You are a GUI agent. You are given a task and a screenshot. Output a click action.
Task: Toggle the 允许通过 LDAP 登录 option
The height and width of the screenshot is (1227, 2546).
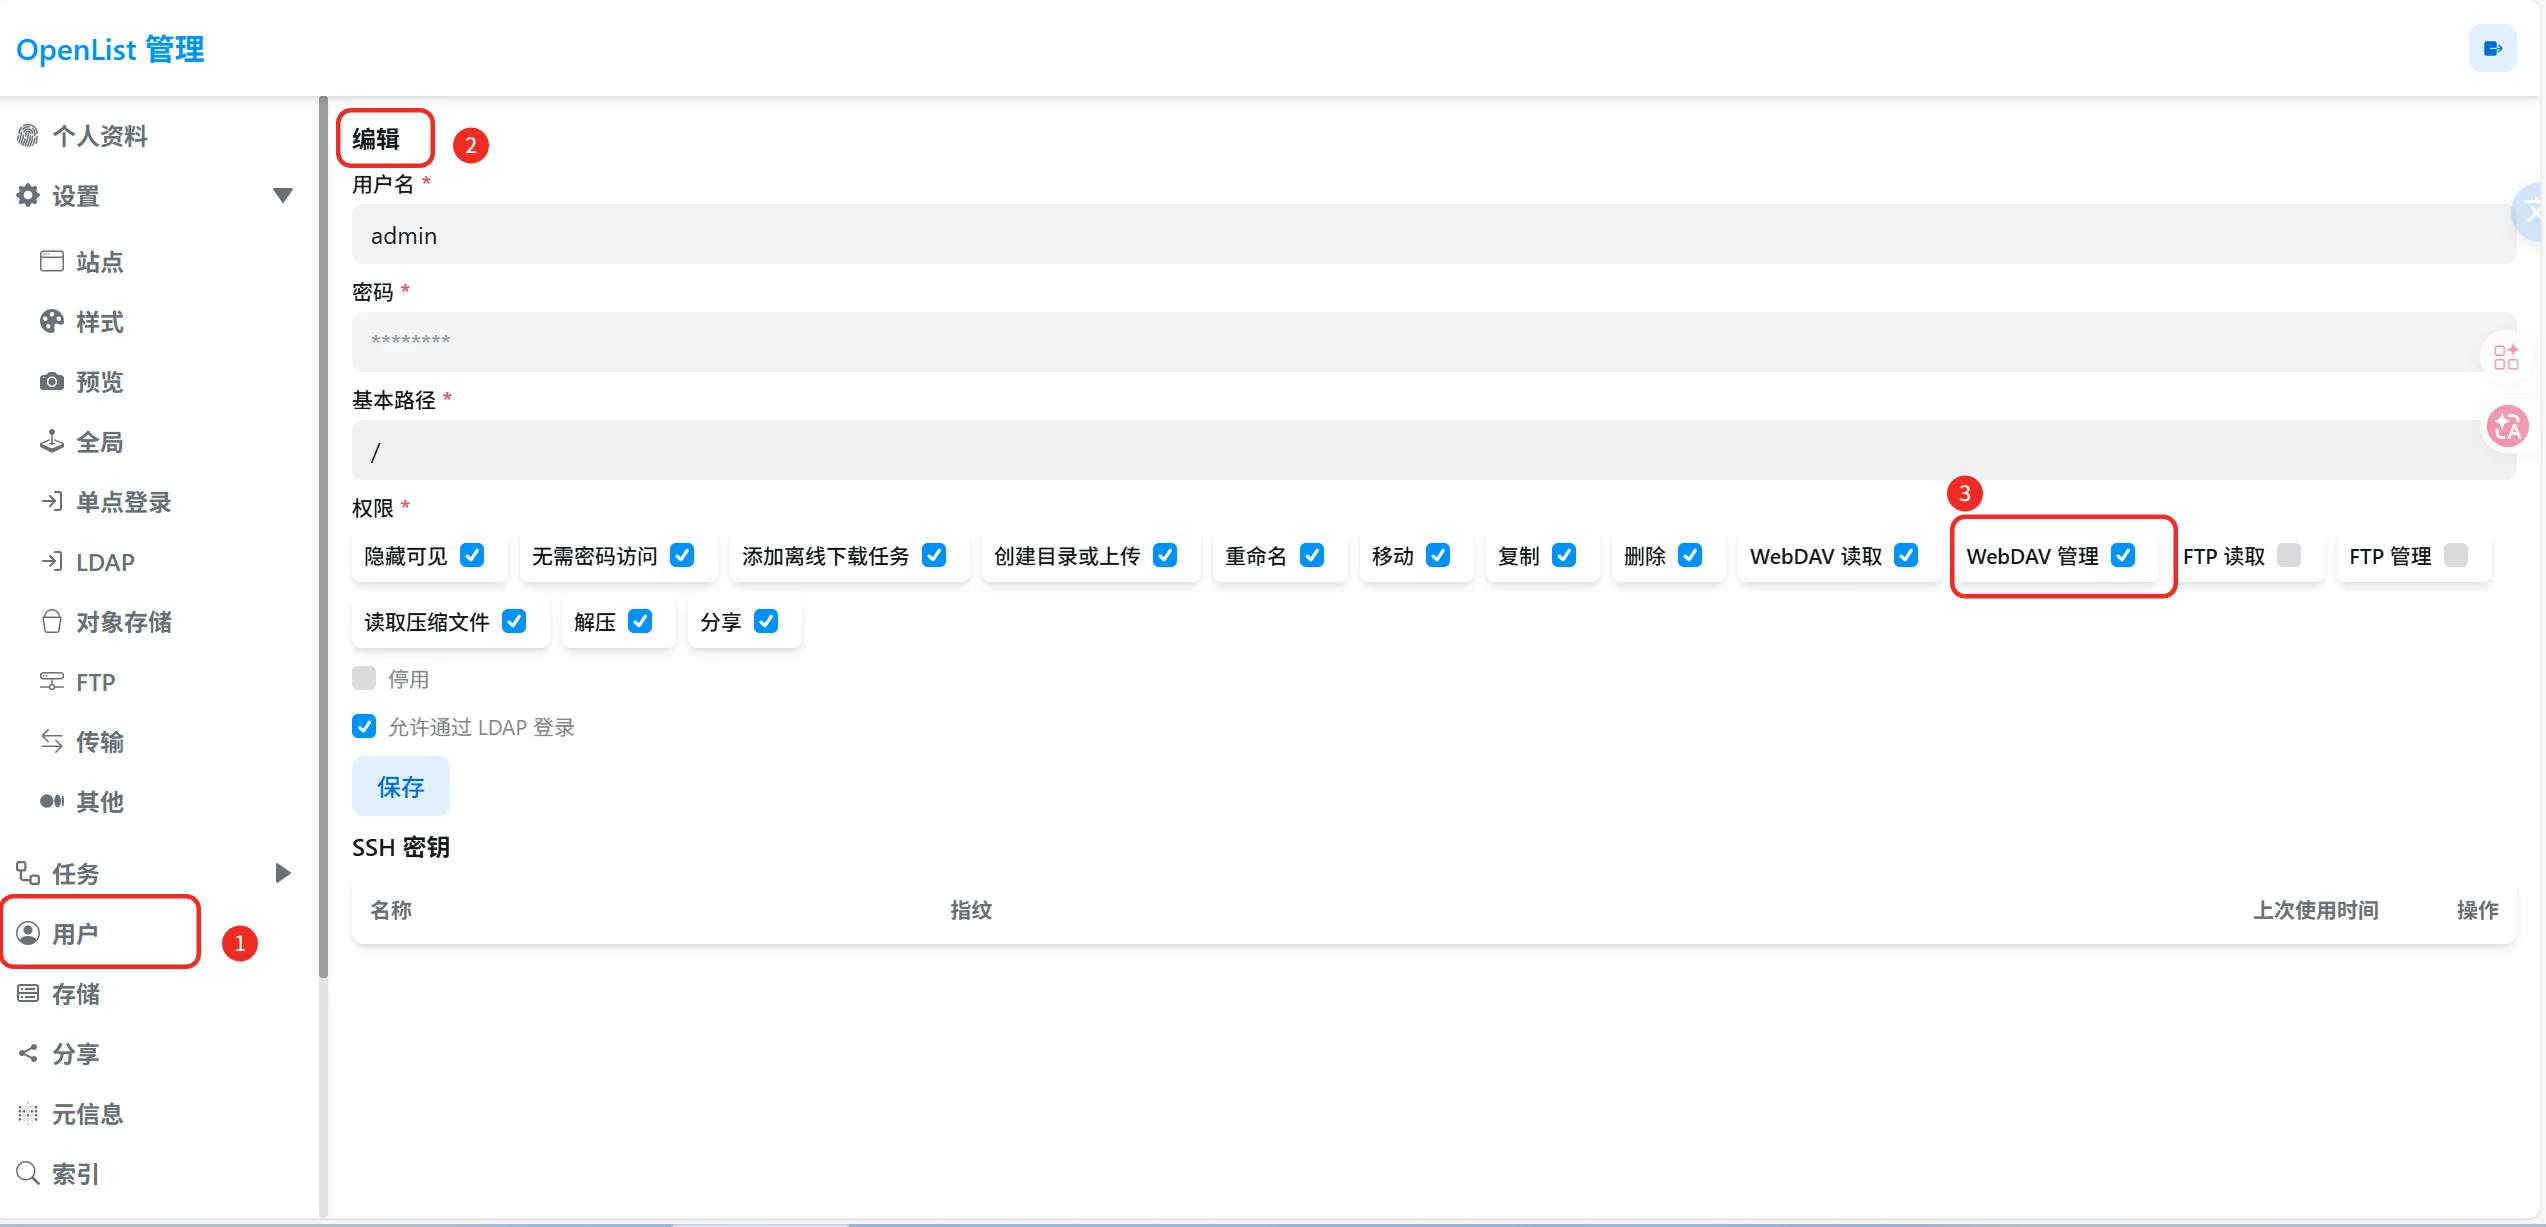click(363, 726)
